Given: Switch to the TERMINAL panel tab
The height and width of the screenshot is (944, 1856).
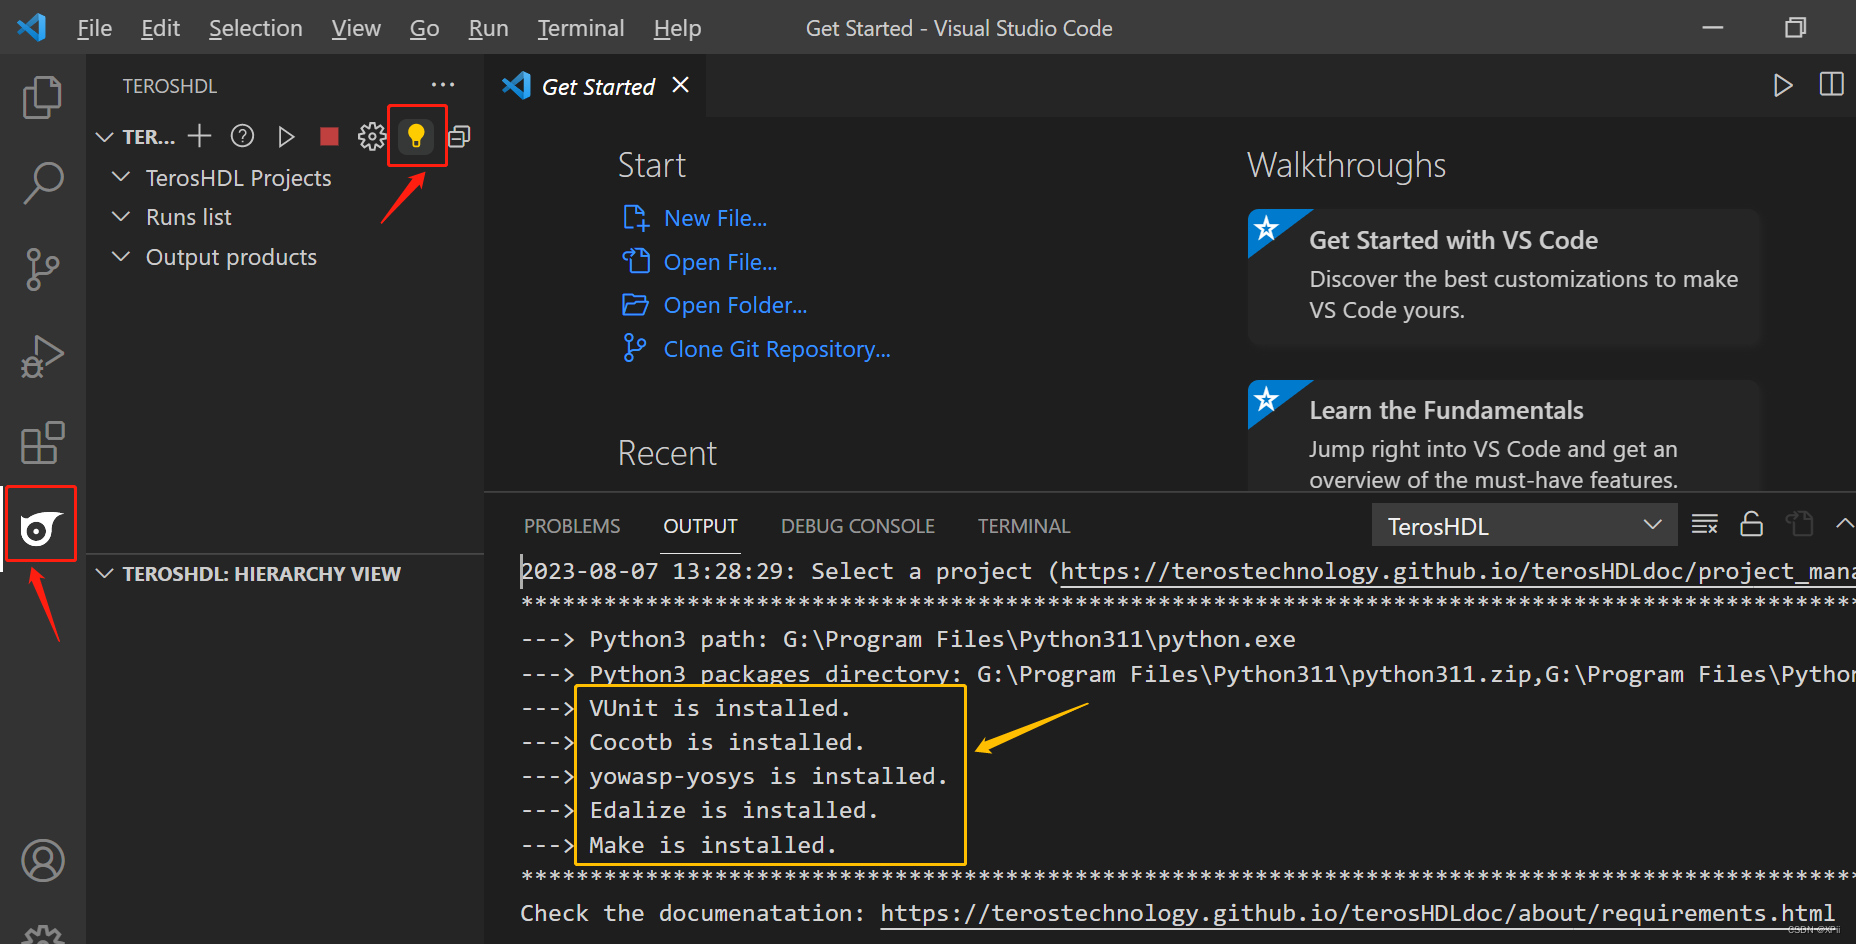Looking at the screenshot, I should pyautogui.click(x=1023, y=526).
